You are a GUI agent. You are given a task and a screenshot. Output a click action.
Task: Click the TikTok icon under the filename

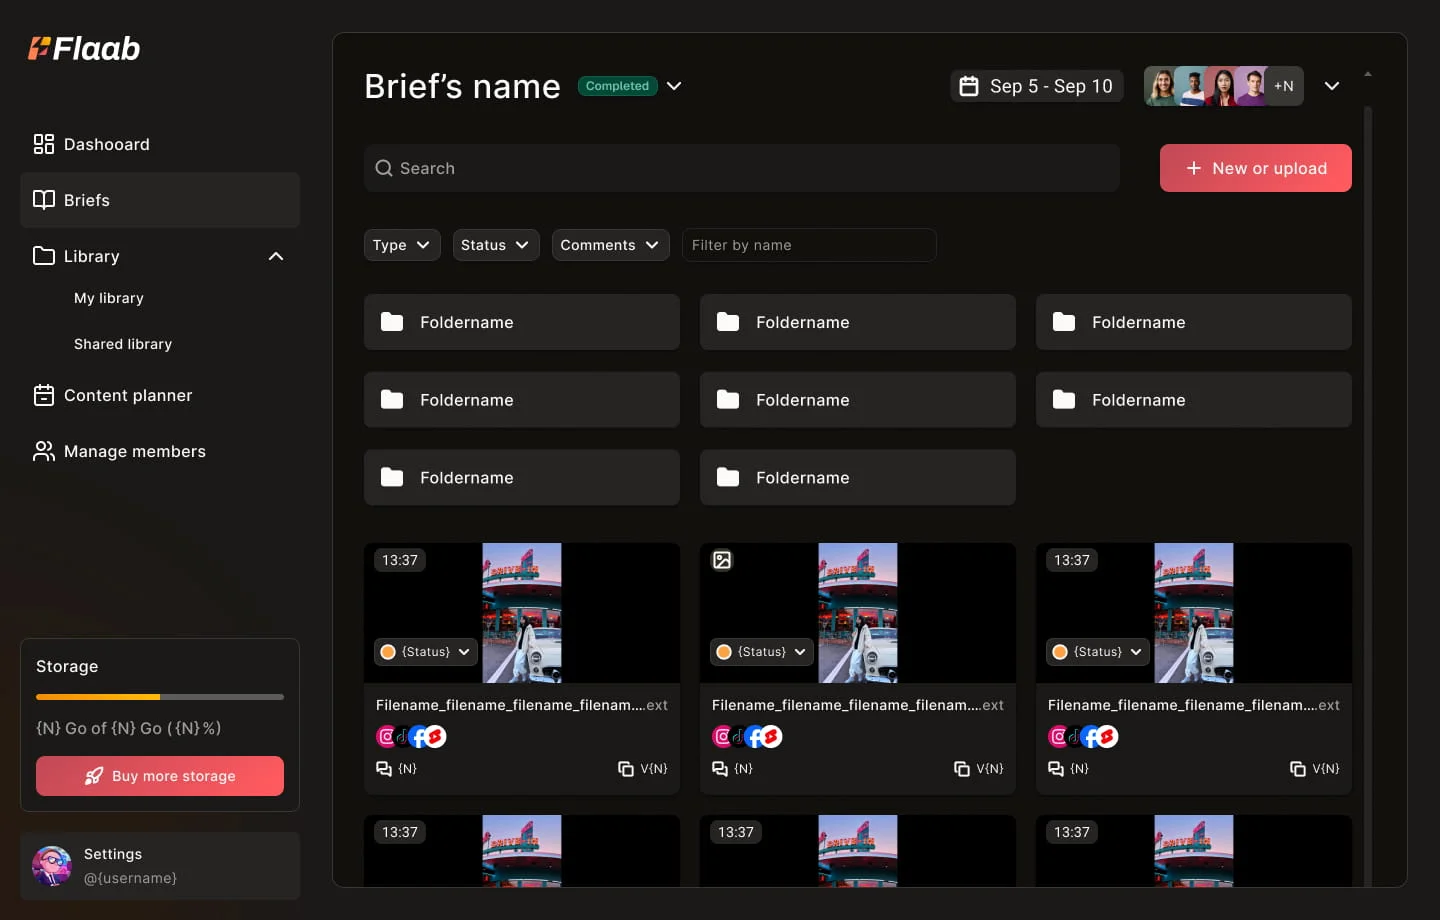click(402, 738)
